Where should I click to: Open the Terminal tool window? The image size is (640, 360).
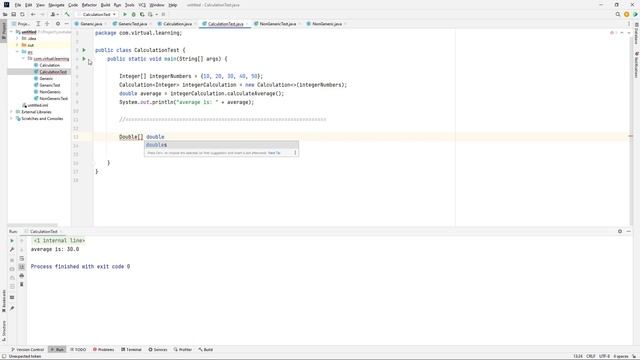pos(131,350)
